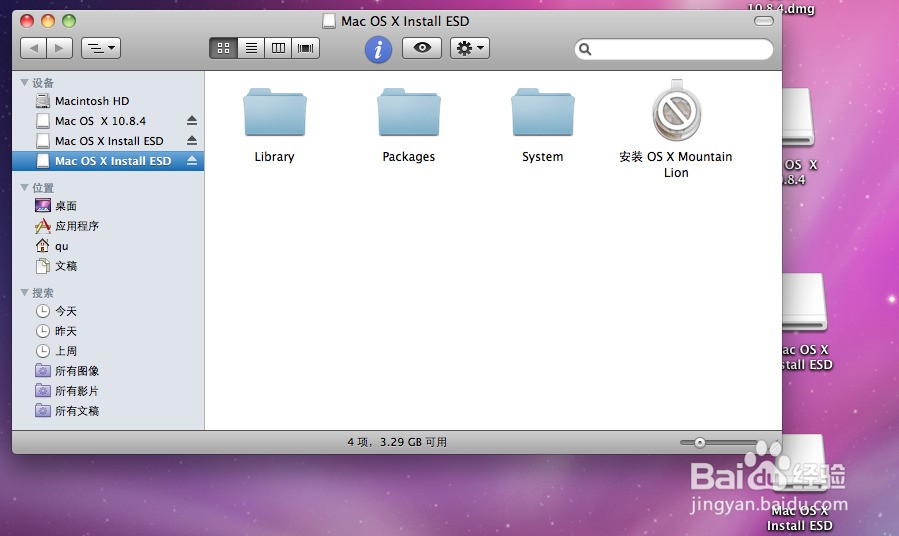Click the 4 项, 3.29 GB 可用 status text
The height and width of the screenshot is (536, 899).
click(397, 443)
